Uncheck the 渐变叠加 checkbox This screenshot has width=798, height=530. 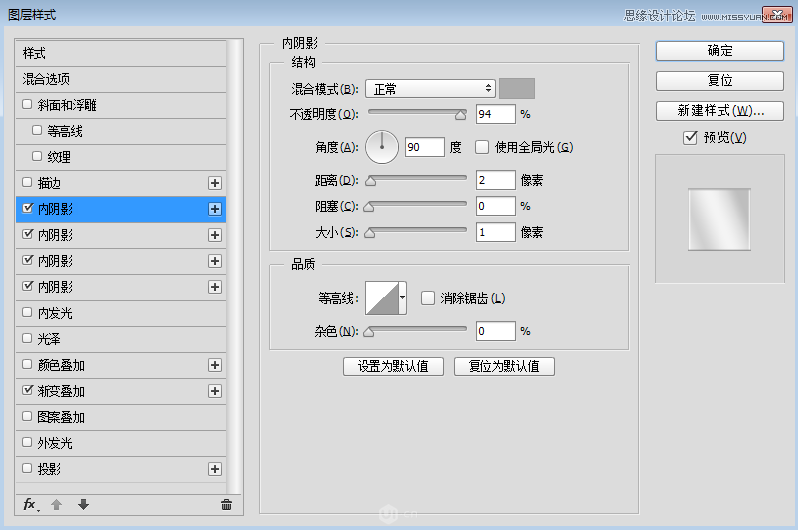pos(27,390)
